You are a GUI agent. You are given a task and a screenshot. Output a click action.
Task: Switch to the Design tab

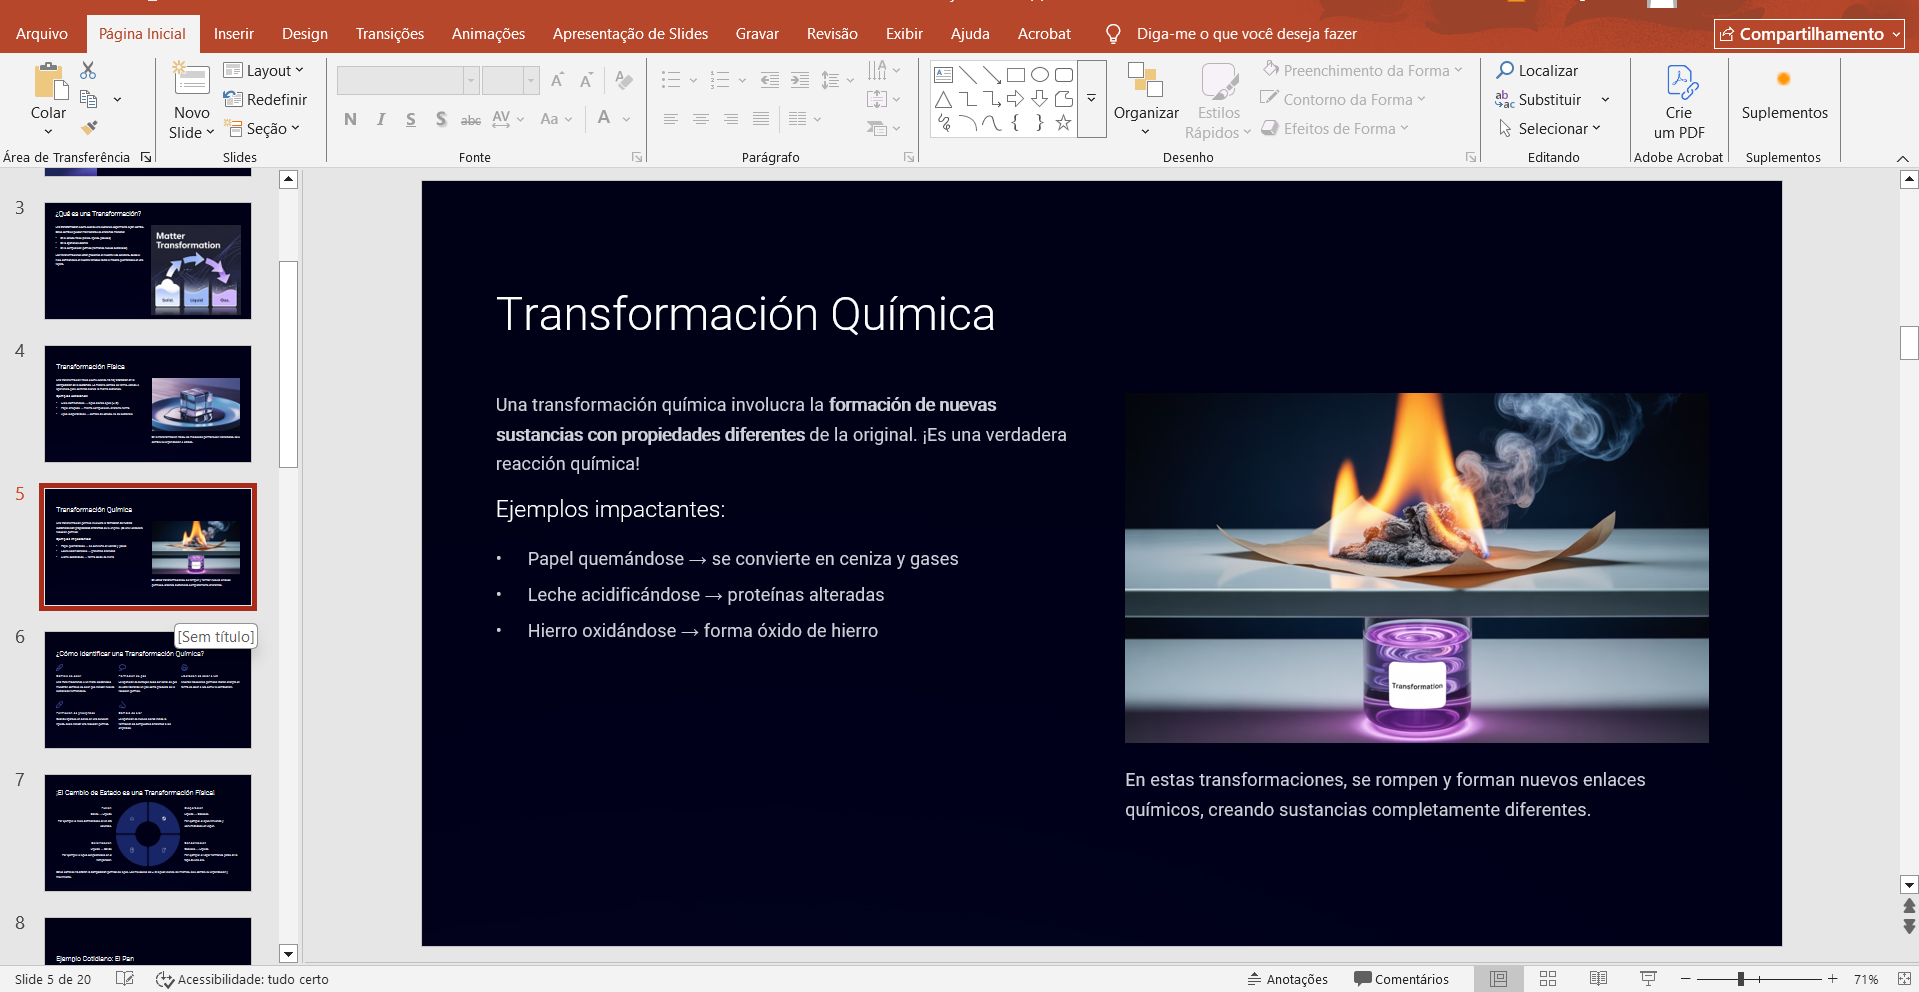coord(305,34)
